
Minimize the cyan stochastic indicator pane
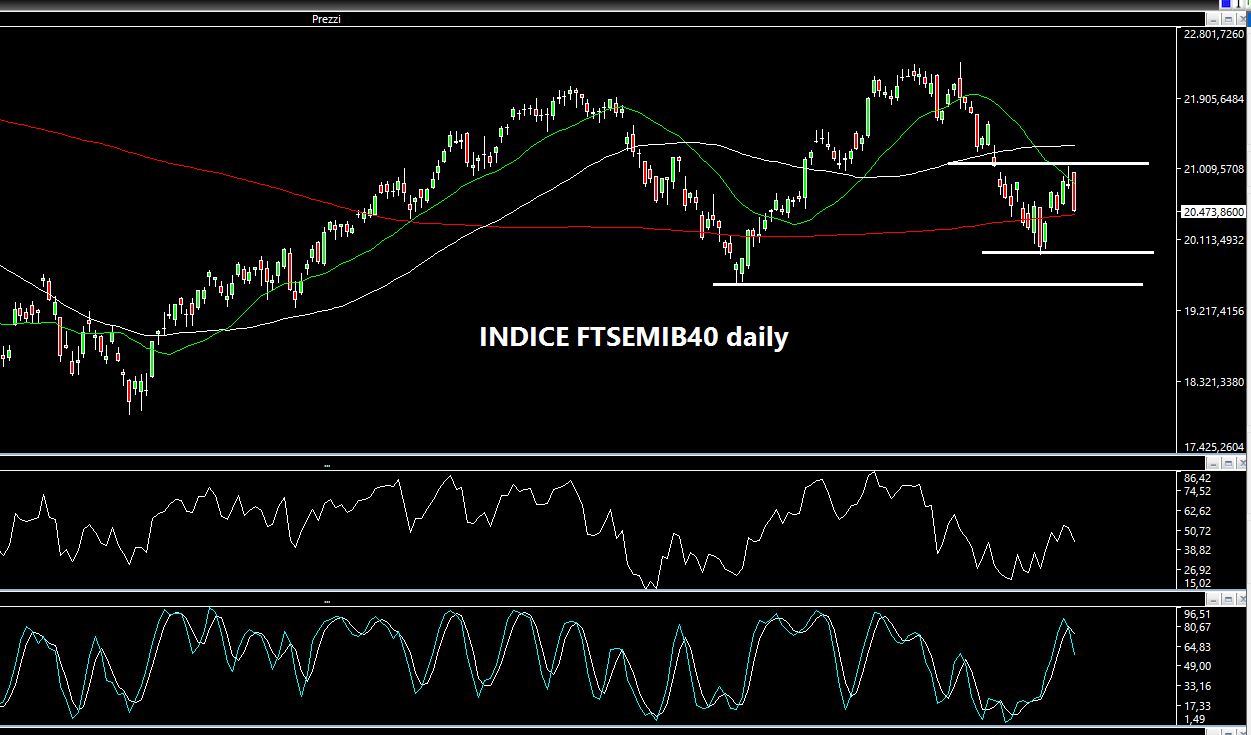(x=1213, y=600)
